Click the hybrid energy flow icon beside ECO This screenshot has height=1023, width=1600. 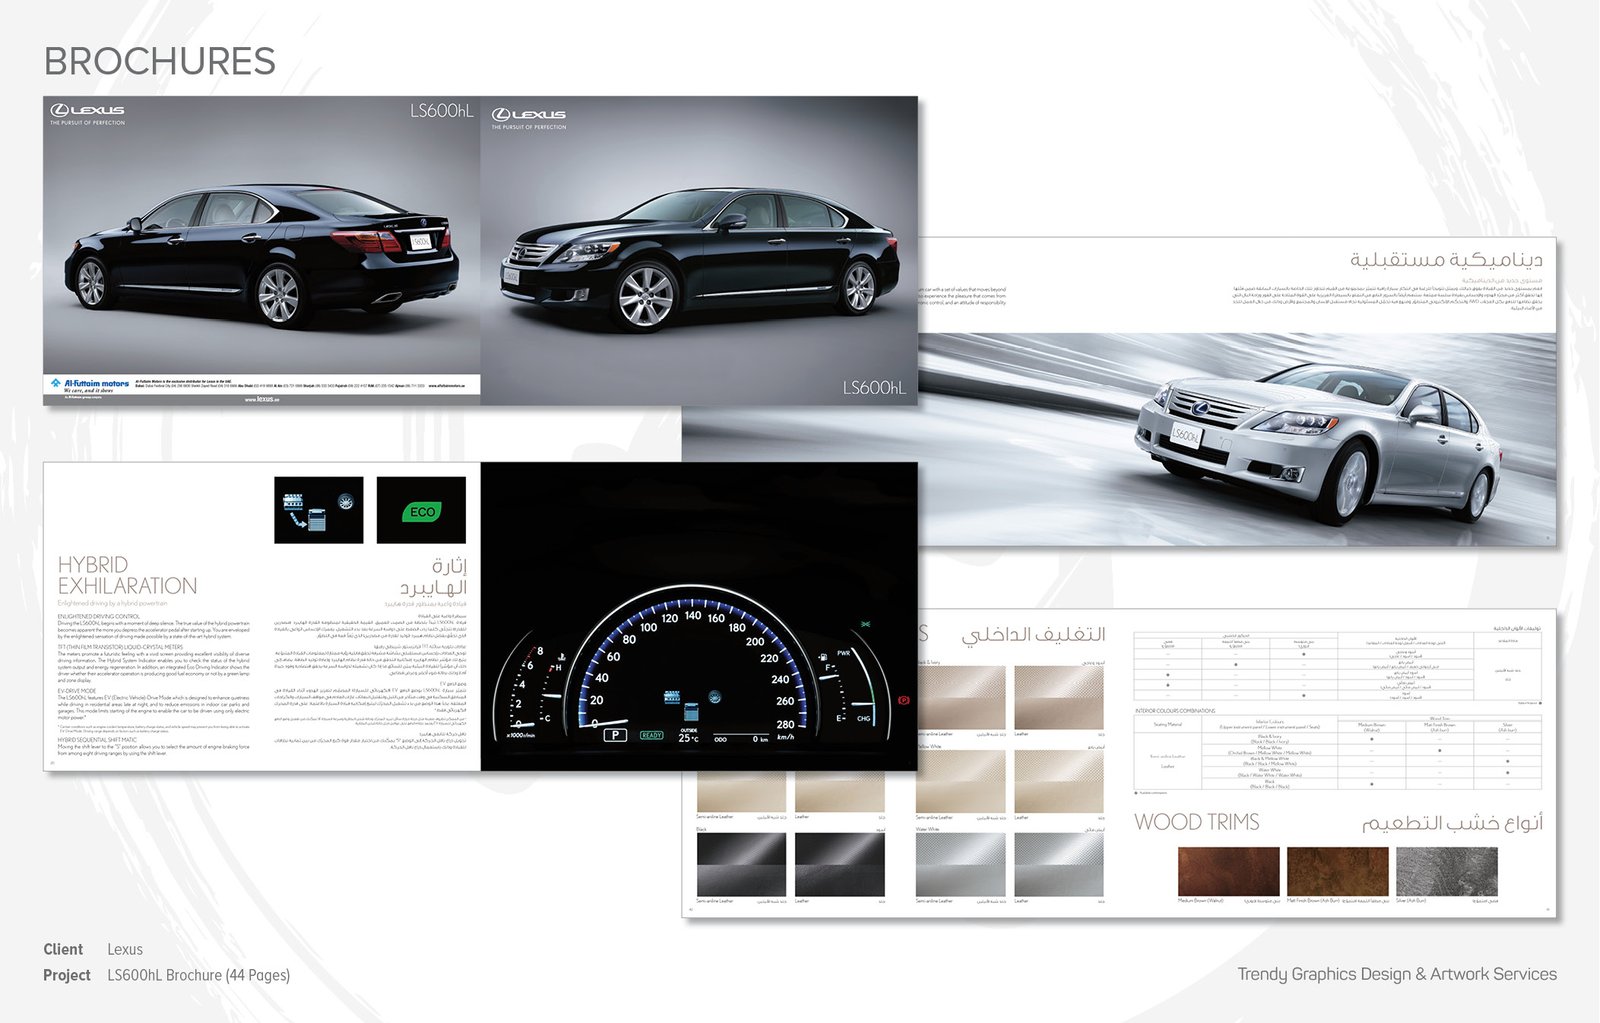pos(318,510)
